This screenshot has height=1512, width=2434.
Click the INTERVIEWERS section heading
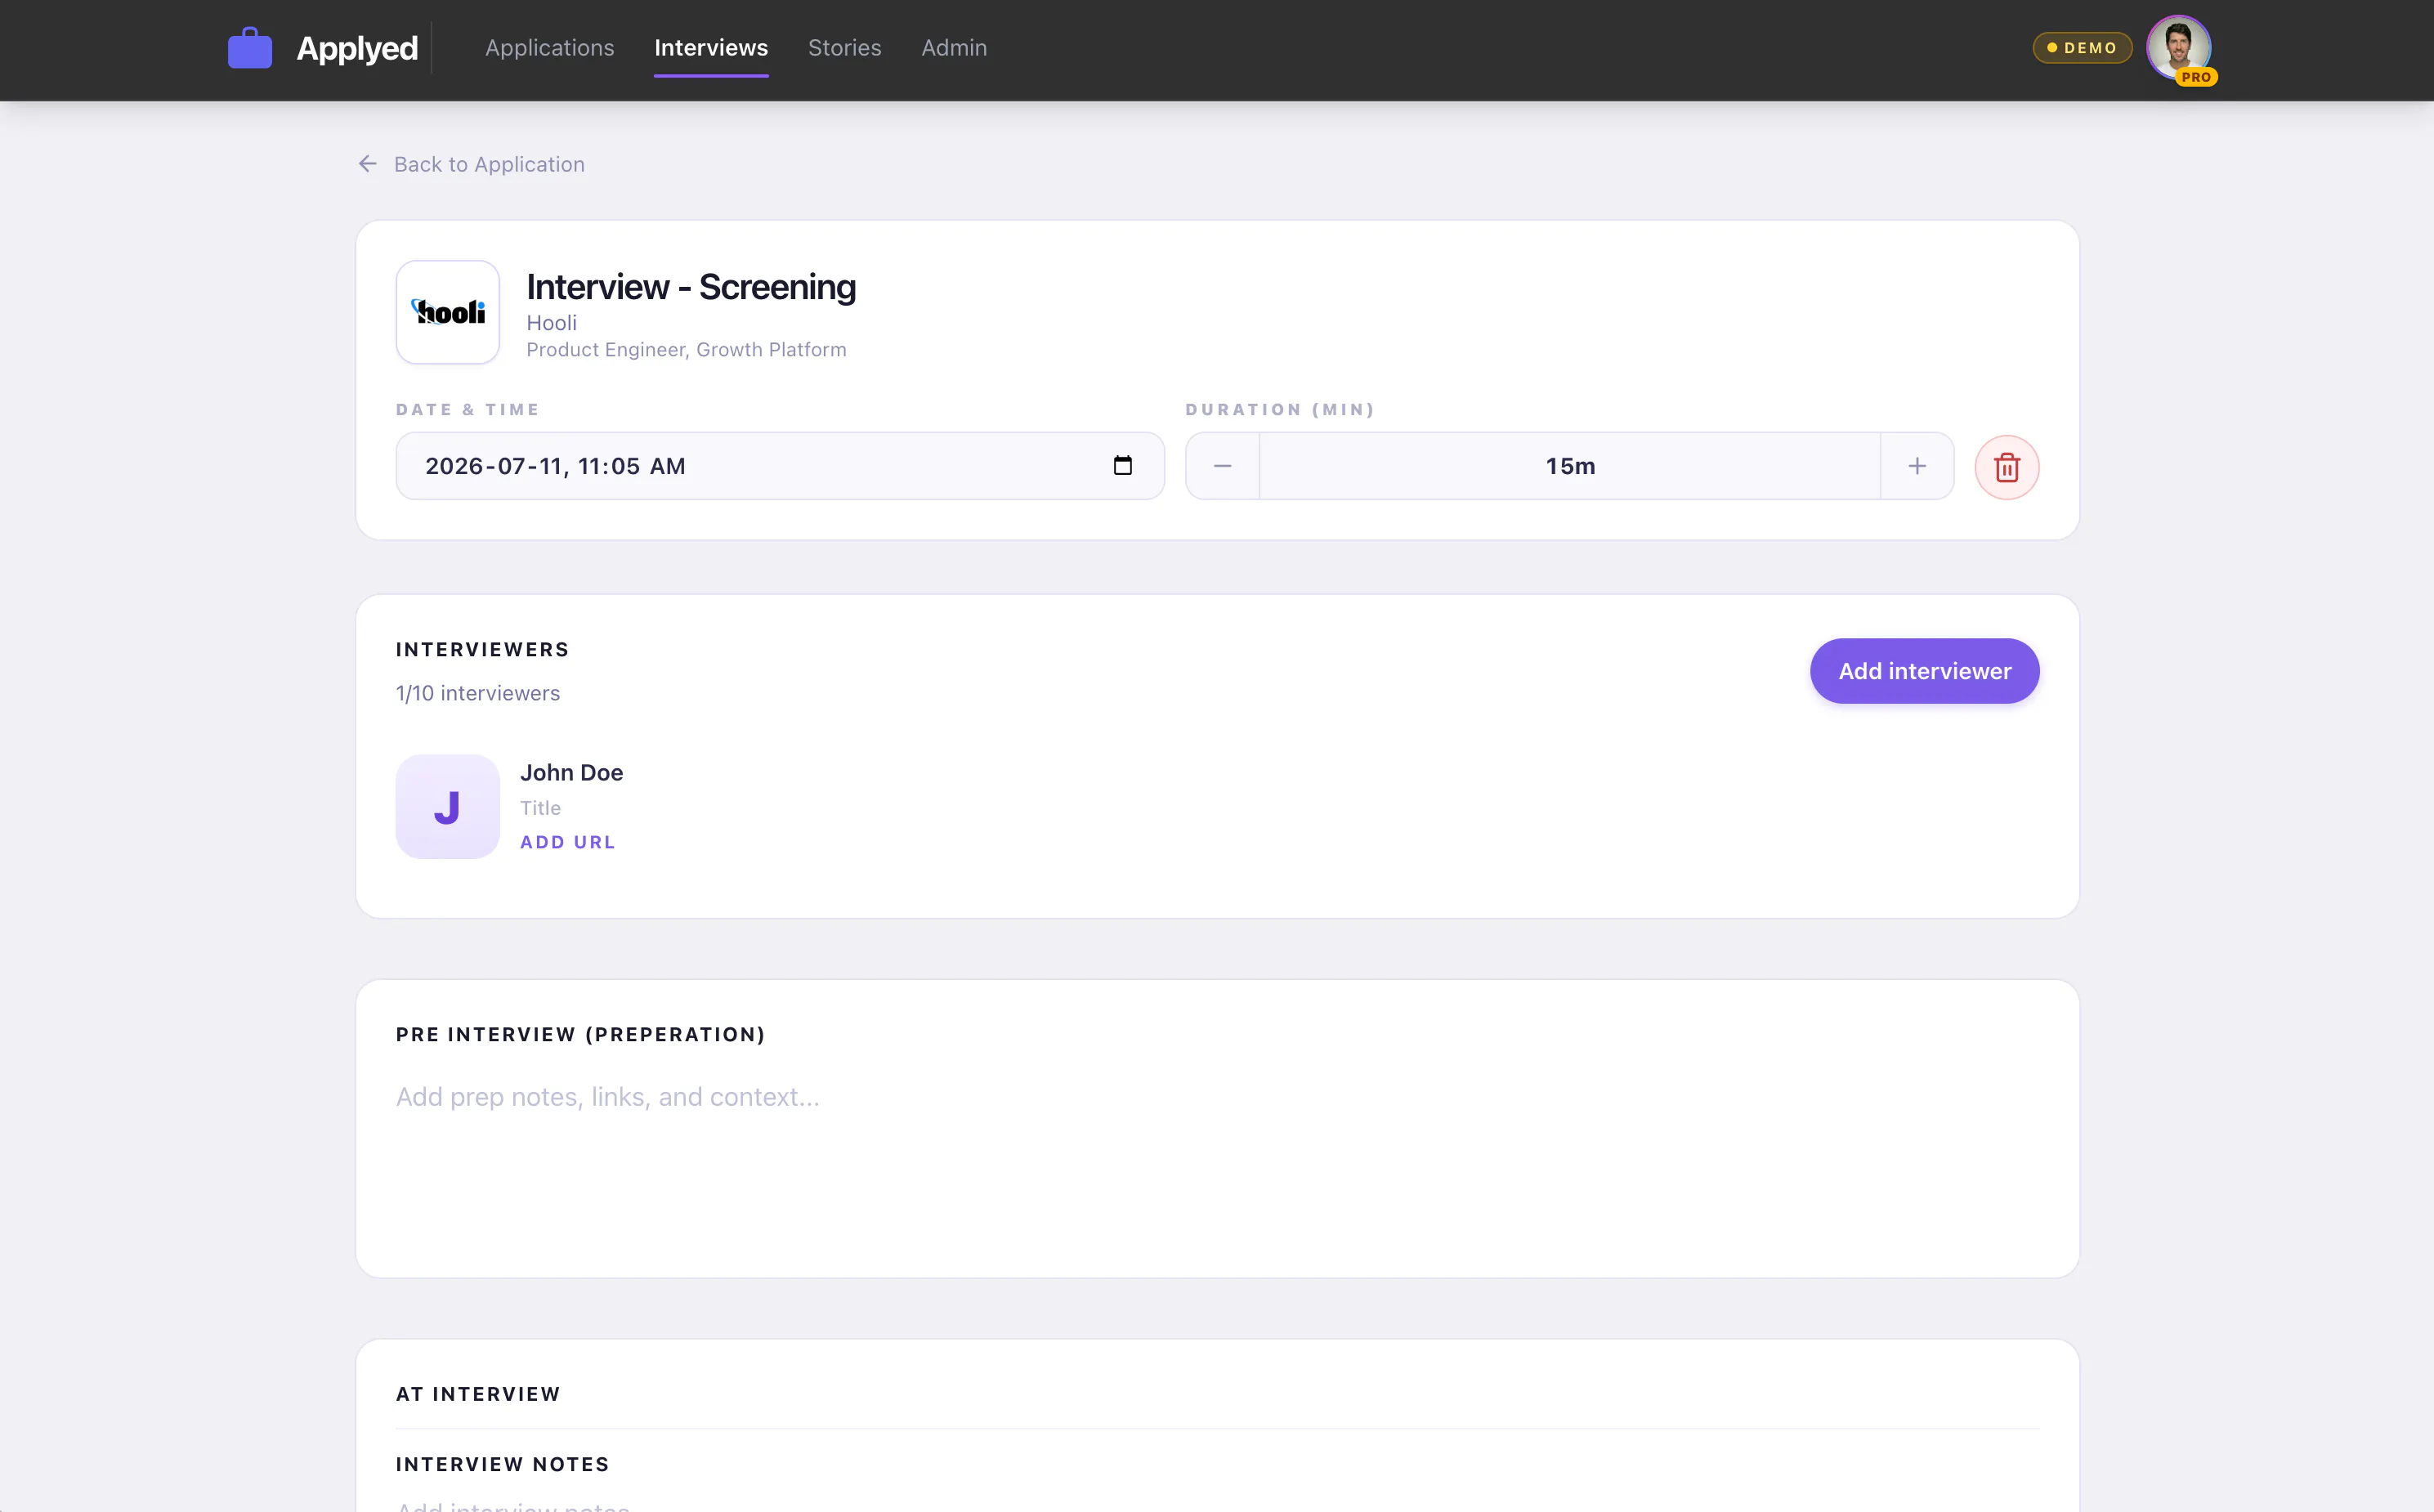(482, 650)
